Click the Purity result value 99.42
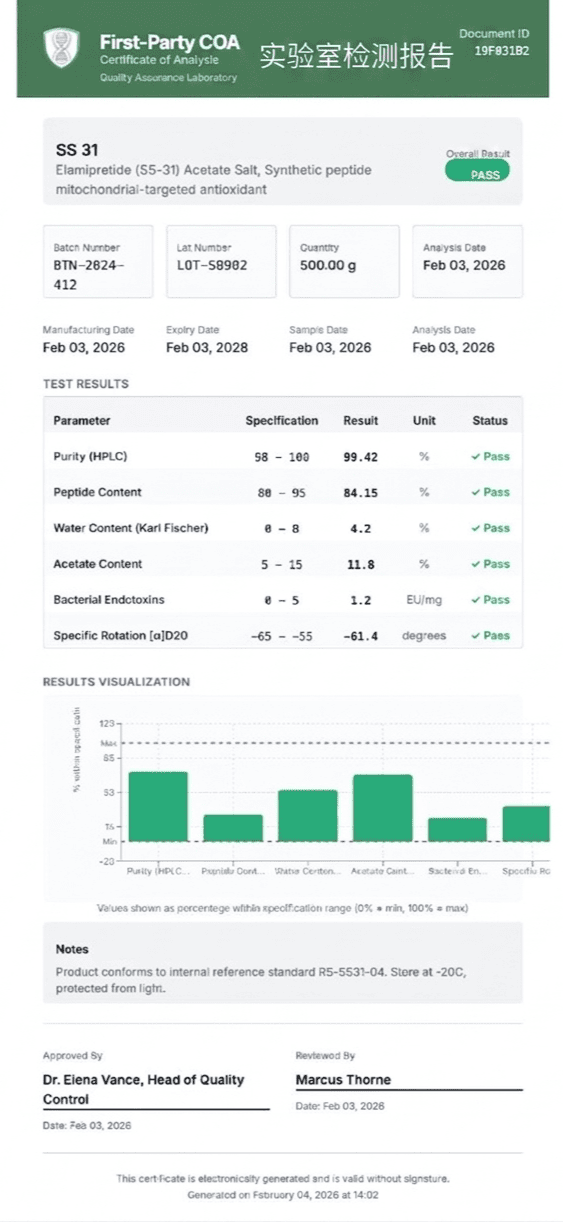563x1222 pixels. 360,457
